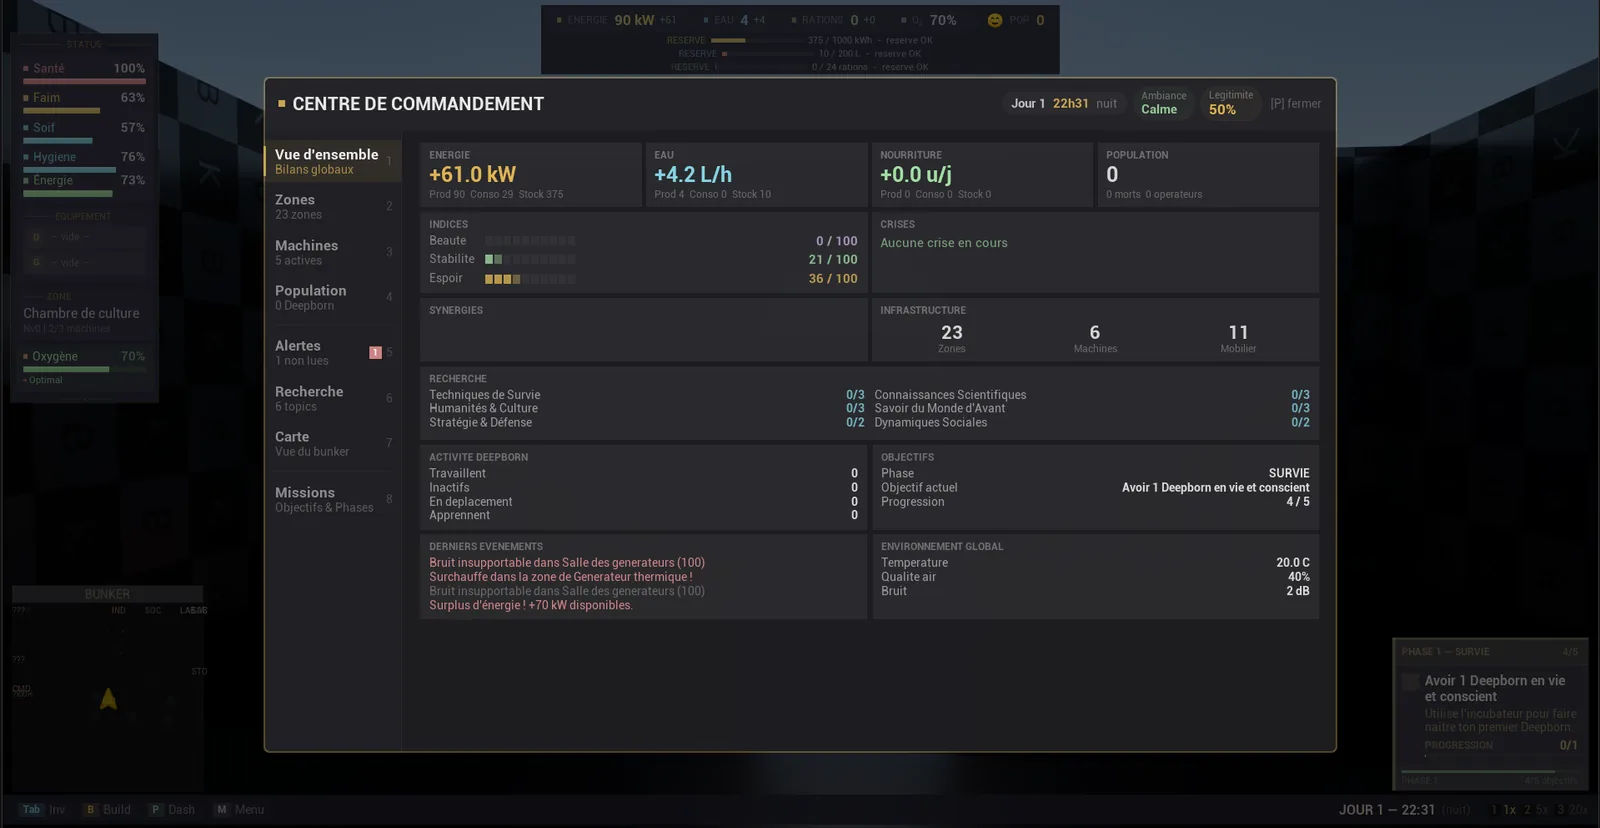Click the EAU +4.2 L/h card

point(756,175)
